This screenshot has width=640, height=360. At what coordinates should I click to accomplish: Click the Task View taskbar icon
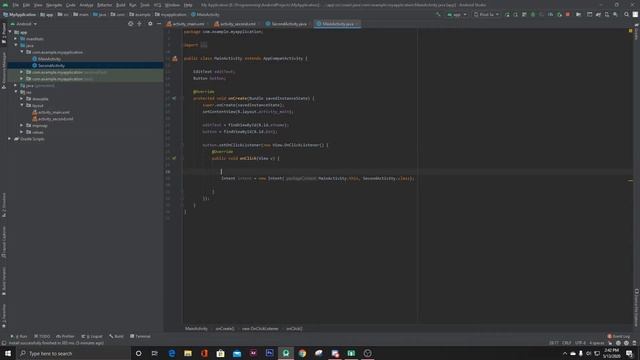coord(155,353)
